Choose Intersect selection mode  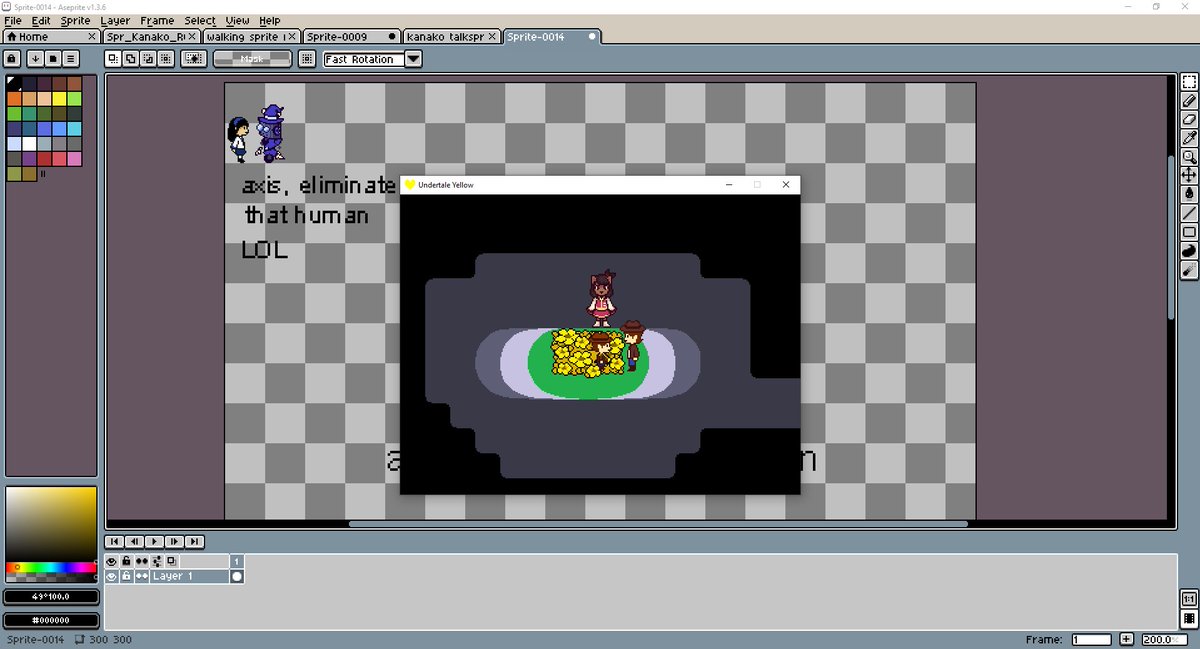click(x=166, y=59)
